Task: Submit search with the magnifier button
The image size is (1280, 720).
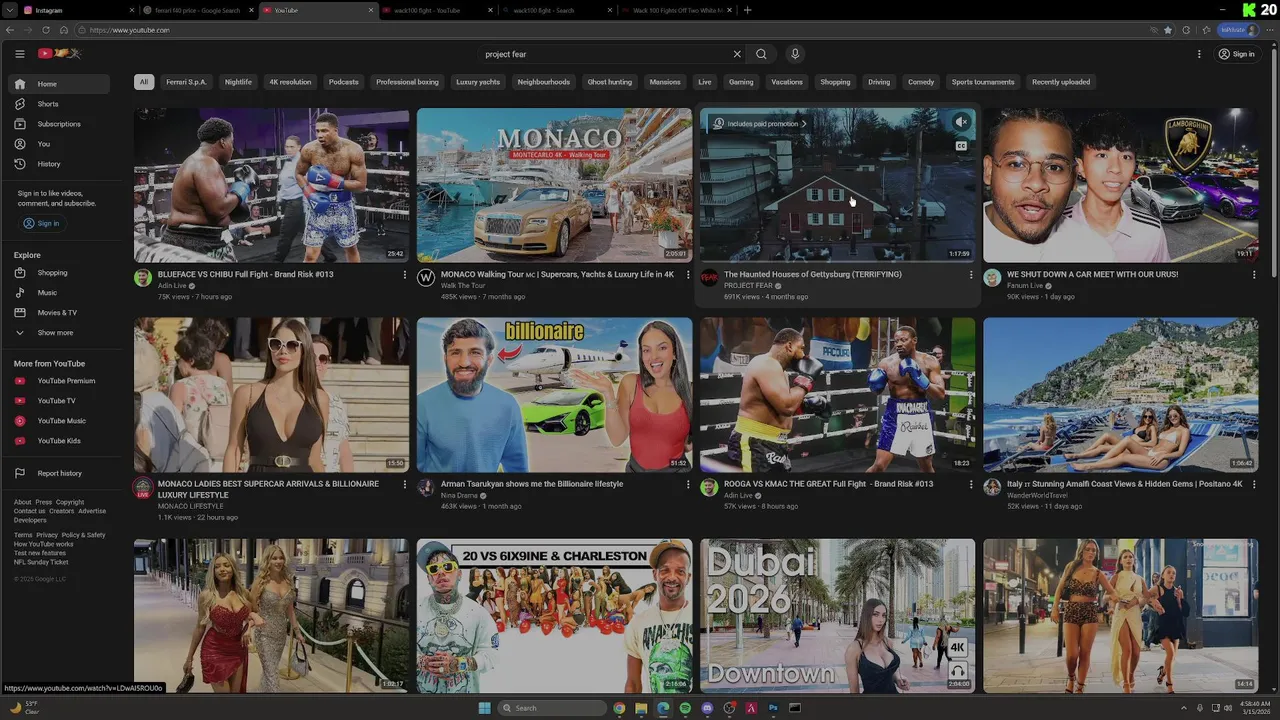Action: coord(761,54)
